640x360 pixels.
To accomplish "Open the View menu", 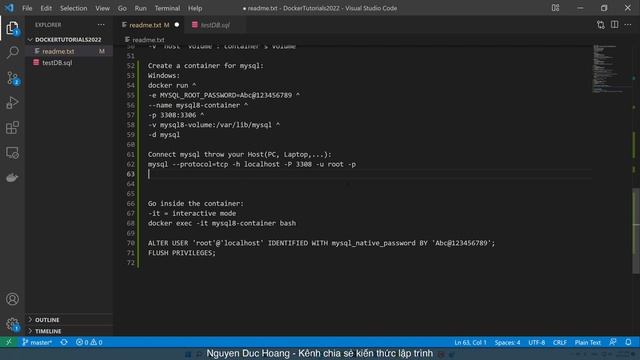I will [102, 8].
